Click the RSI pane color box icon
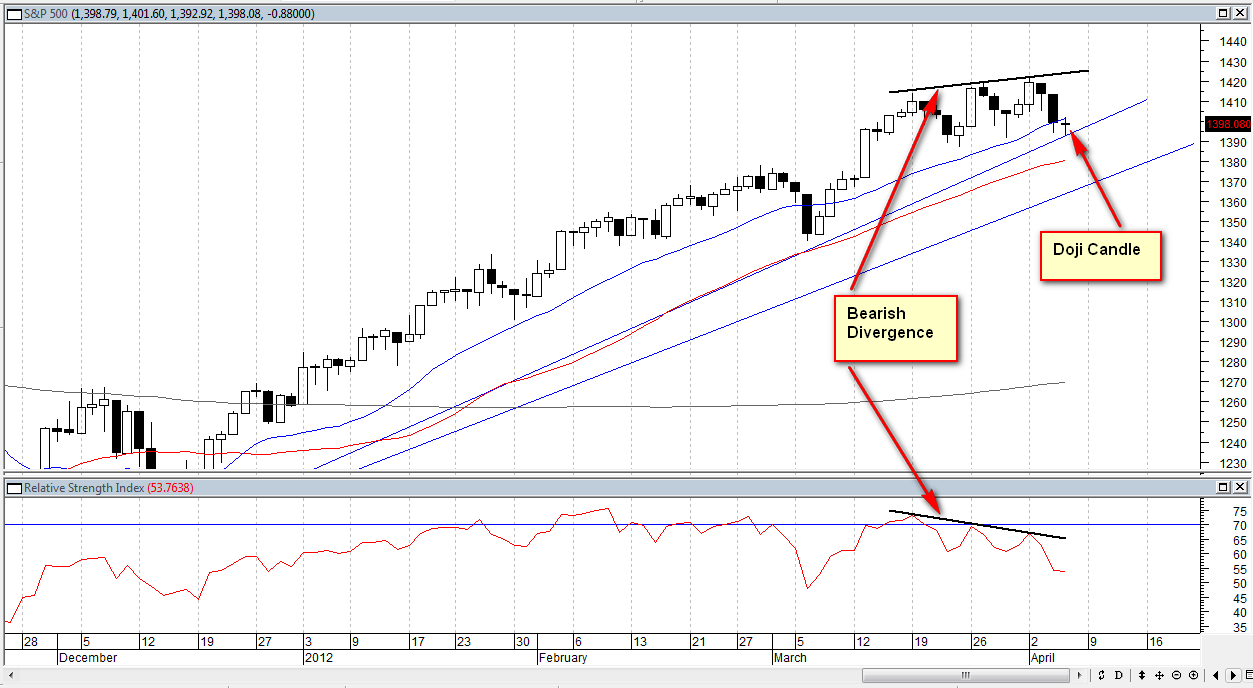This screenshot has width=1253, height=688. point(14,487)
